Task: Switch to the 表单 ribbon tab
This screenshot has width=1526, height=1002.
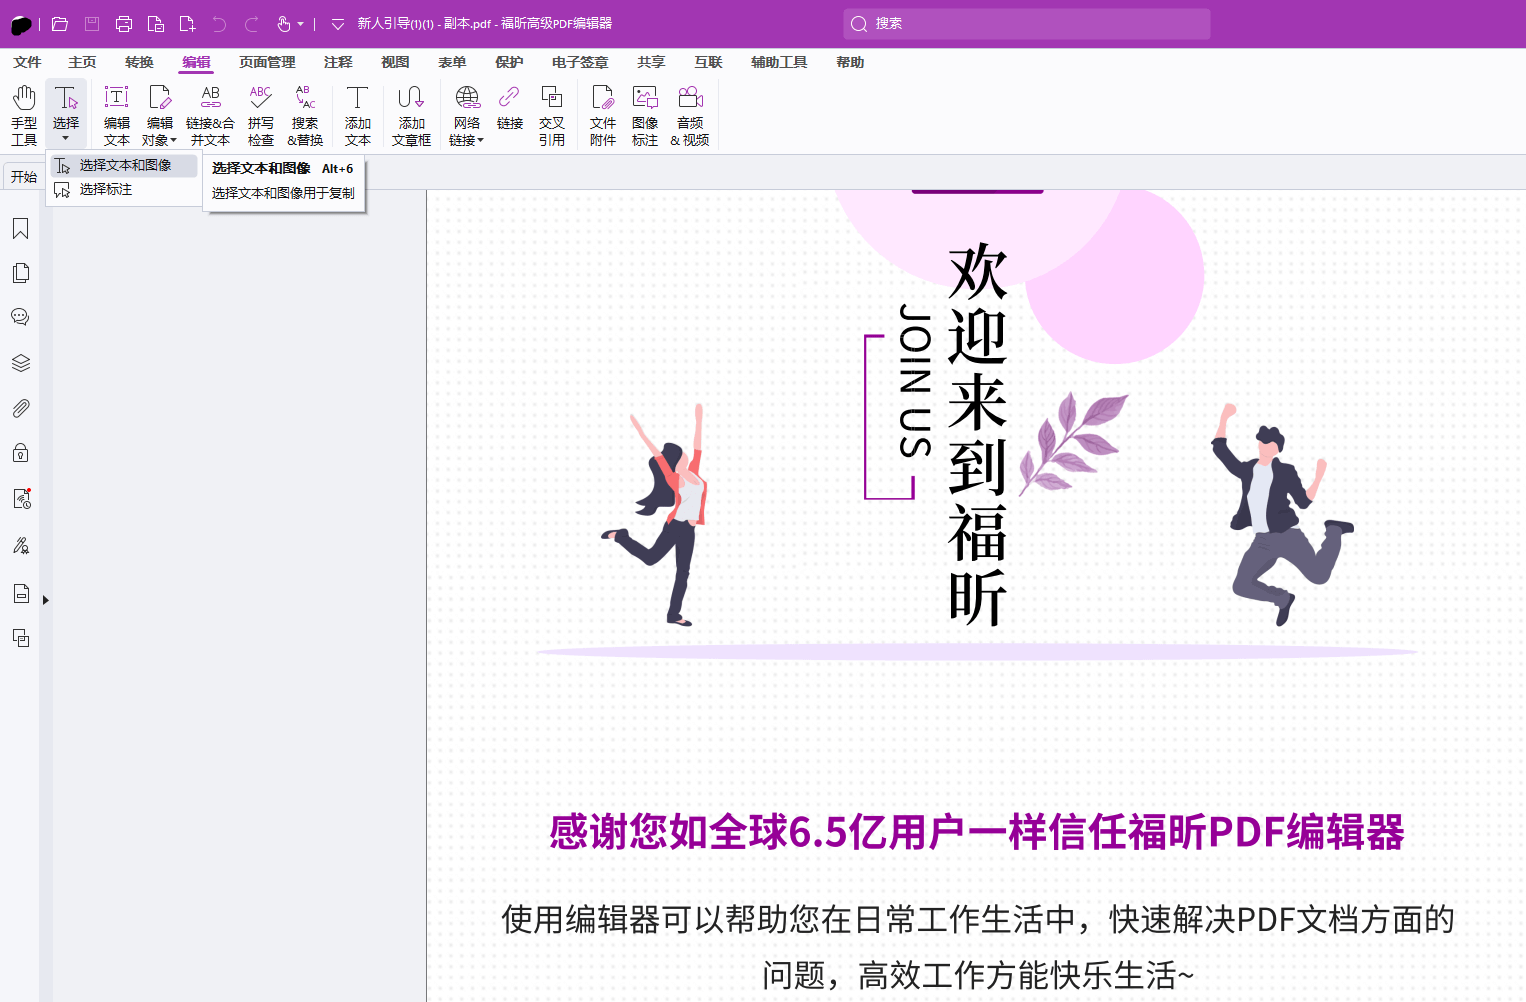Action: (452, 62)
